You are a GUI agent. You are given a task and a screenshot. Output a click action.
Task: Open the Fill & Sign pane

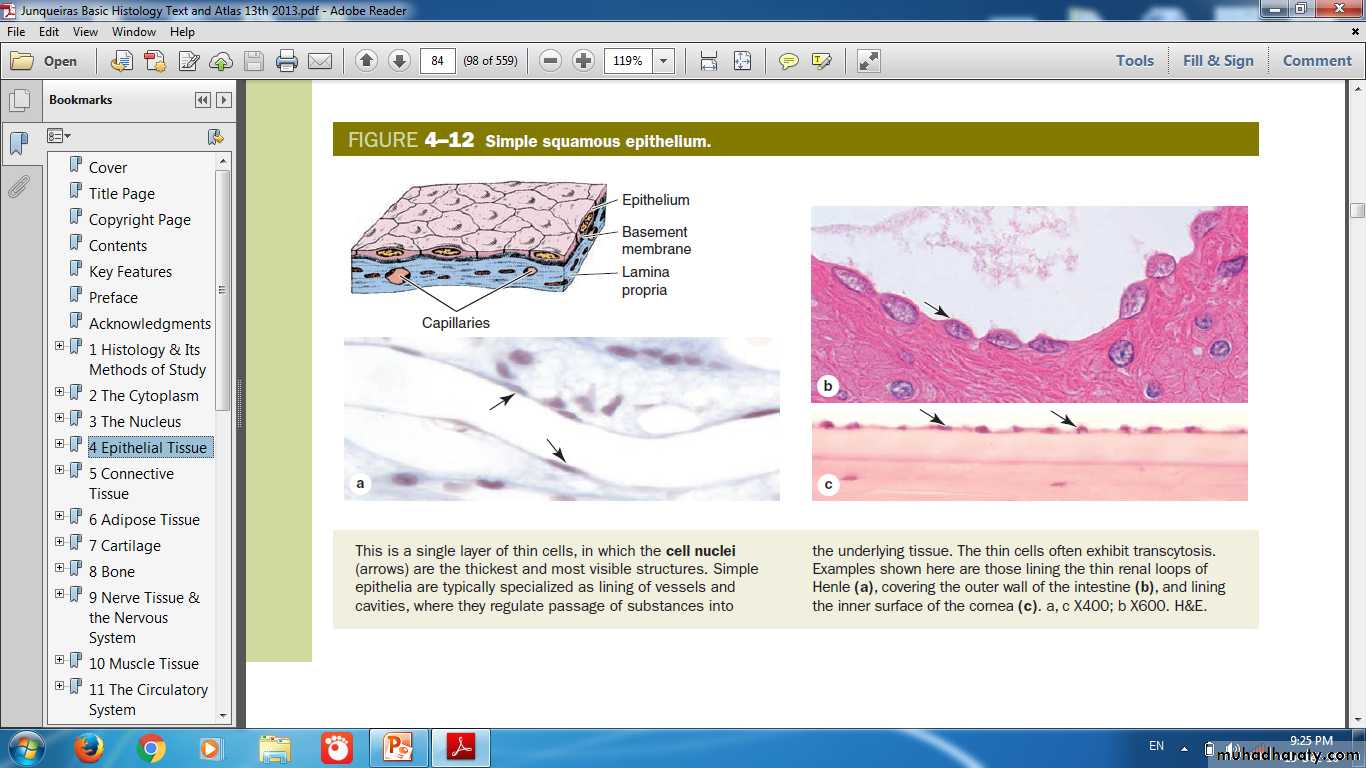1217,61
